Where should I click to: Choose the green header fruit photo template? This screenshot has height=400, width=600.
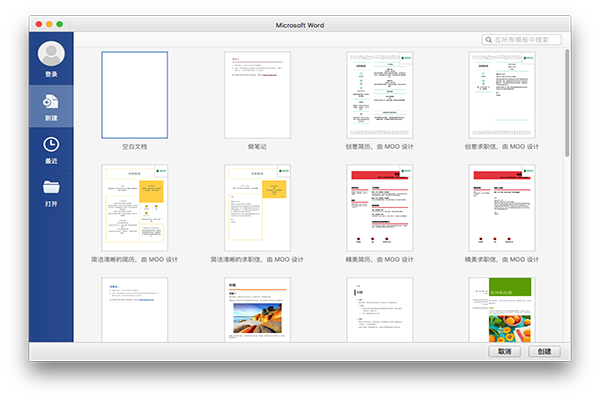[502, 310]
